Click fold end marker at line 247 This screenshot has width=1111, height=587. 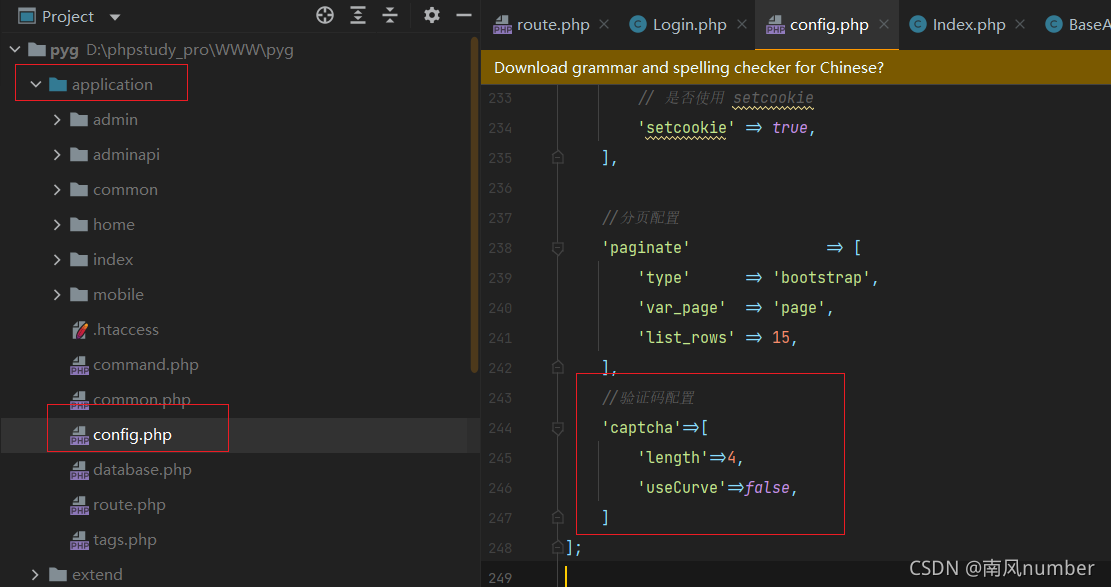(558, 518)
